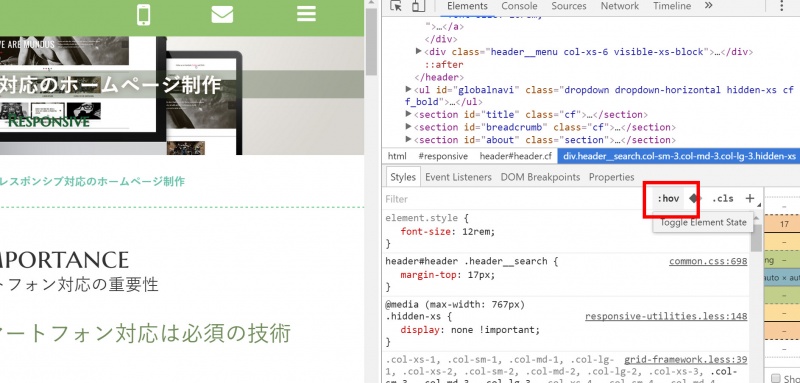
Task: Click the Filter styles input field
Action: pos(515,198)
